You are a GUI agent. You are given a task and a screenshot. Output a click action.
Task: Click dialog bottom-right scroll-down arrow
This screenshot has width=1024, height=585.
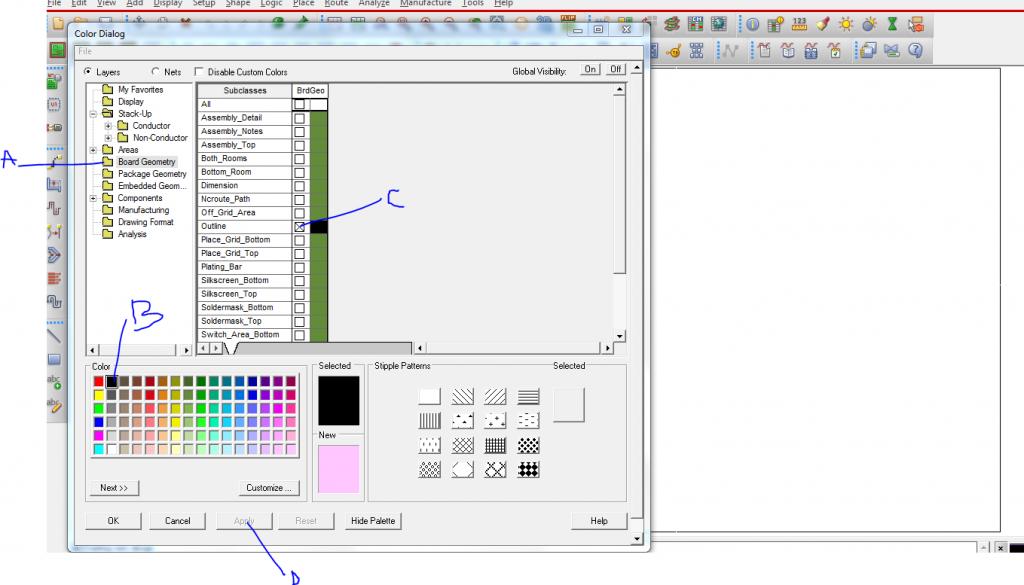point(637,539)
